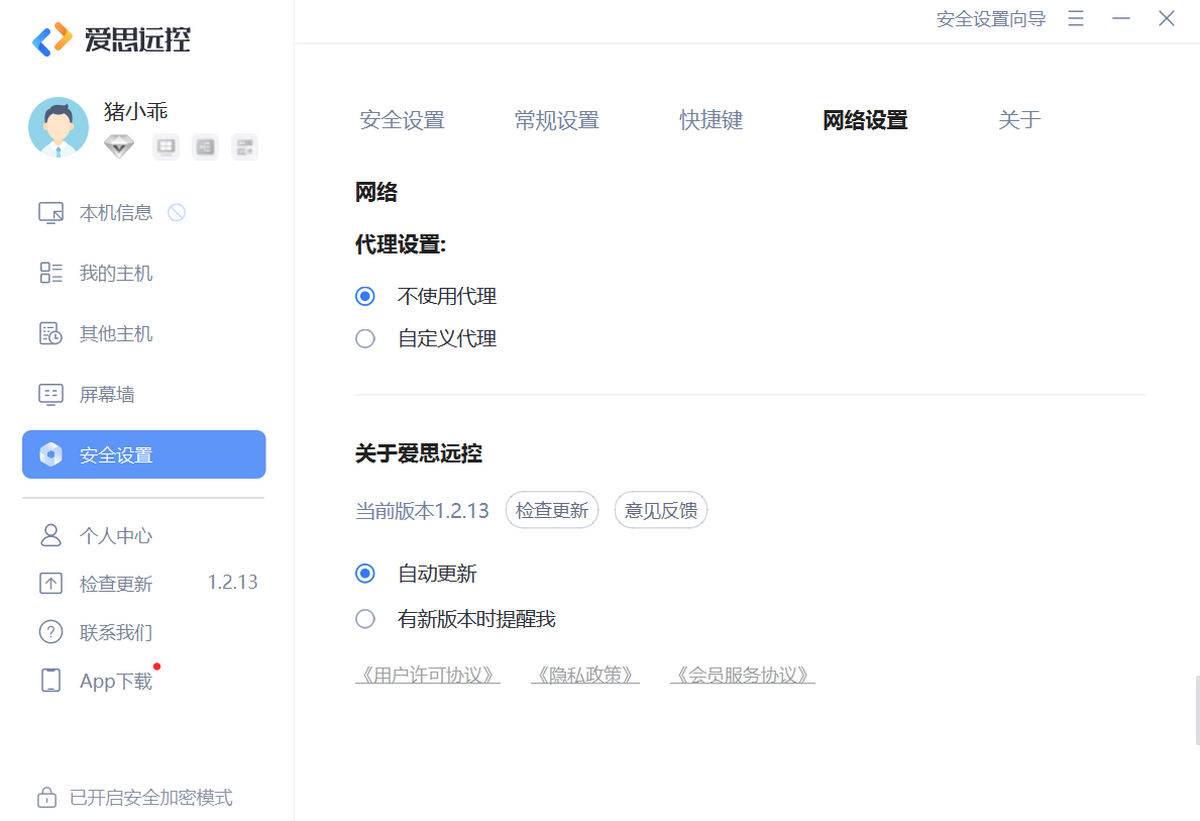
Task: Click the diamond membership icon
Action: tap(119, 147)
